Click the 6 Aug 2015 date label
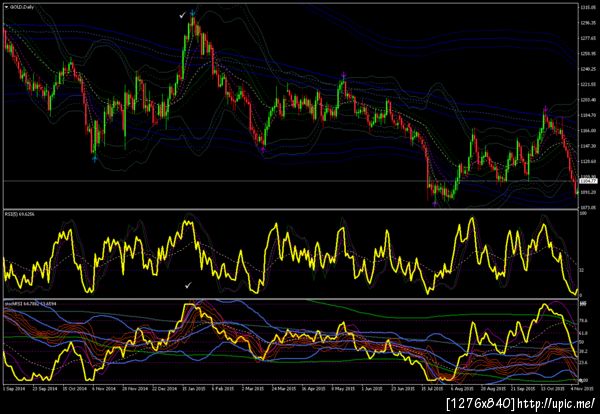This screenshot has height=414, width=600. pos(464,388)
